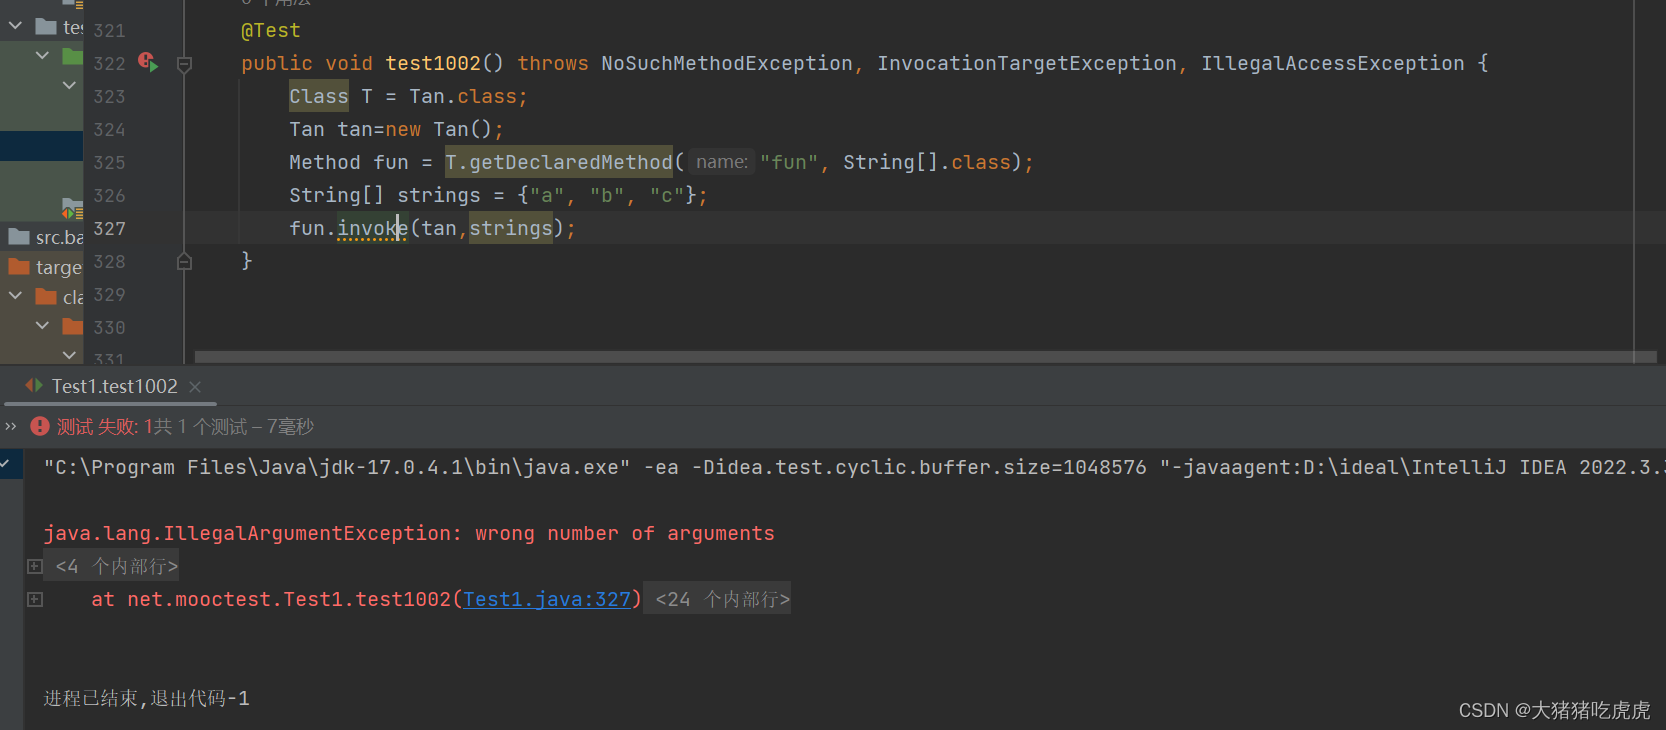Click the plus fold icon beside '<4 个内部行>'
Screen dimensions: 1666x730
click(x=35, y=566)
